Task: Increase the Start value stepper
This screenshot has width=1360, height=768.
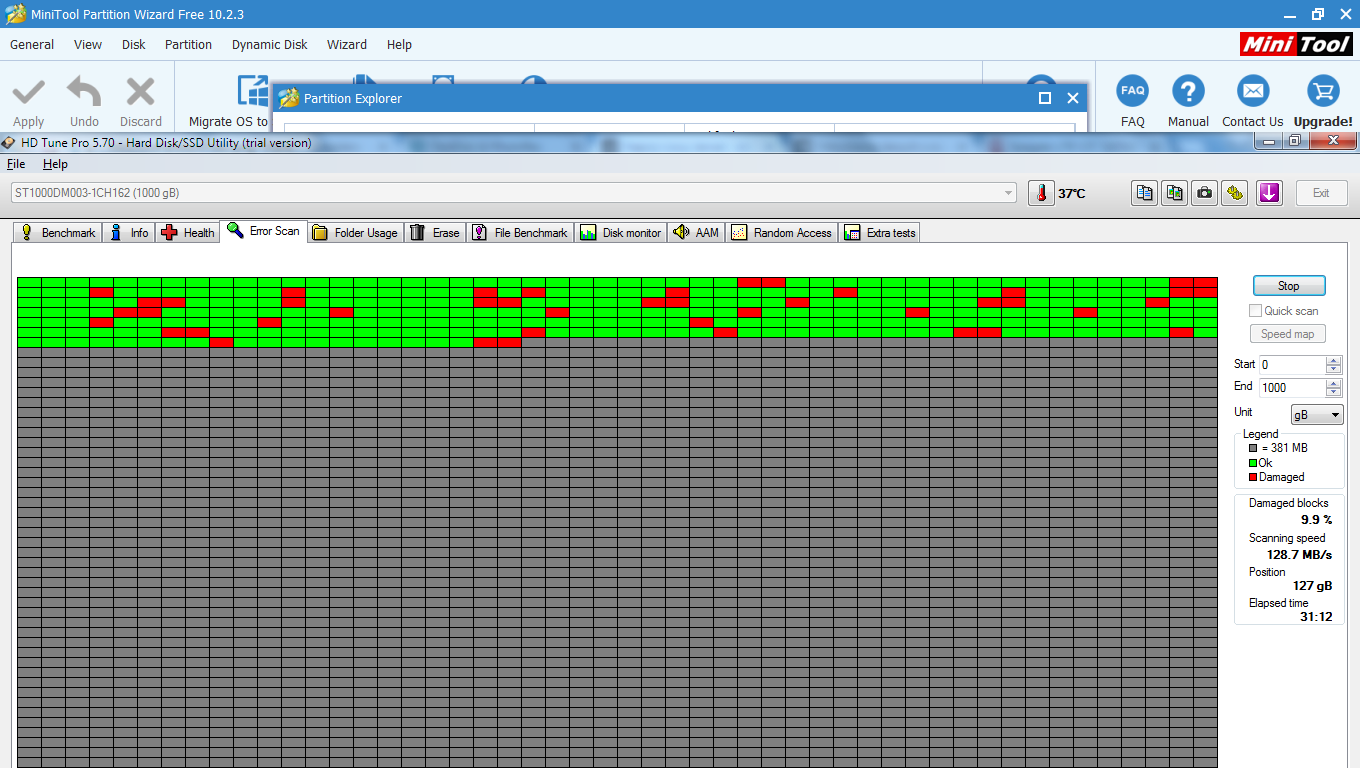Action: click(x=1334, y=361)
